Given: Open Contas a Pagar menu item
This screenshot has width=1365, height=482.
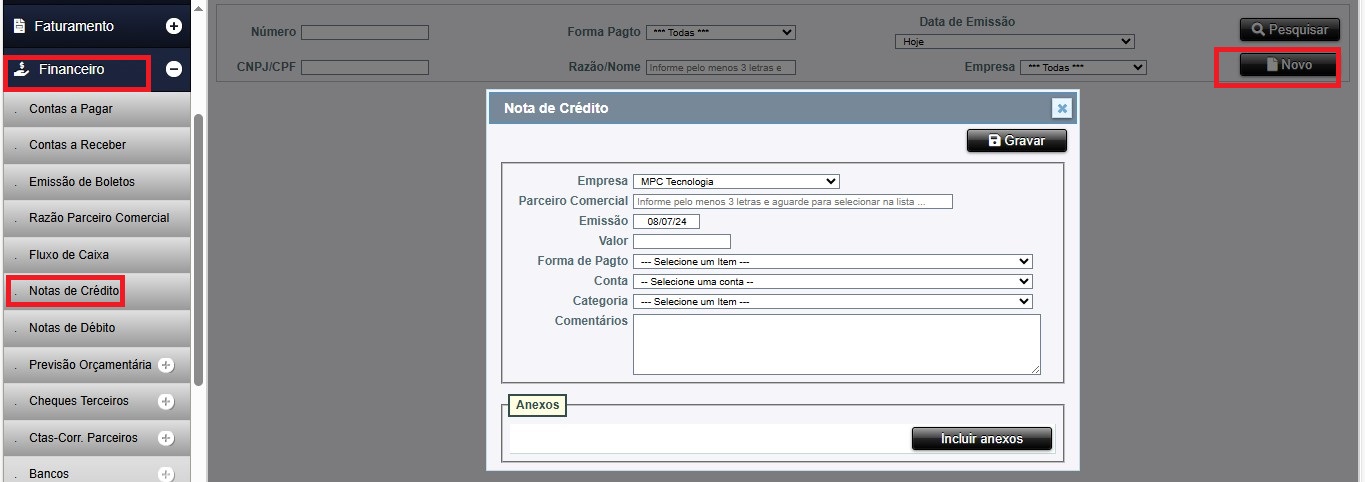Looking at the screenshot, I should (x=95, y=108).
